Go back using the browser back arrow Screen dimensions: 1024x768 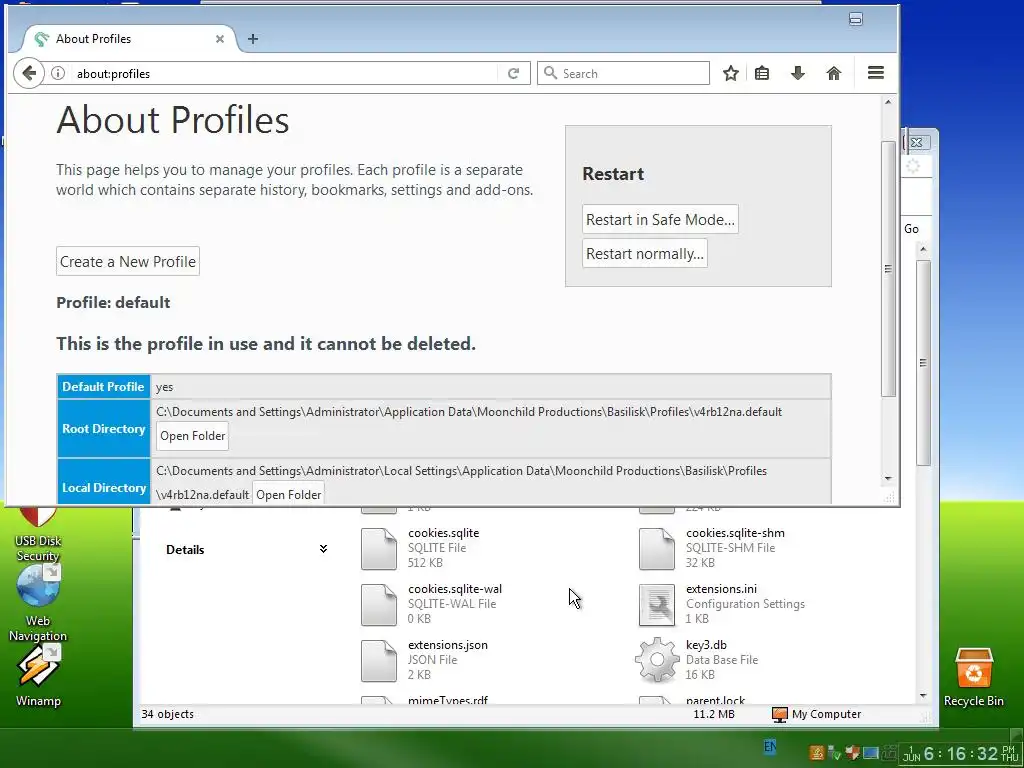tap(29, 73)
